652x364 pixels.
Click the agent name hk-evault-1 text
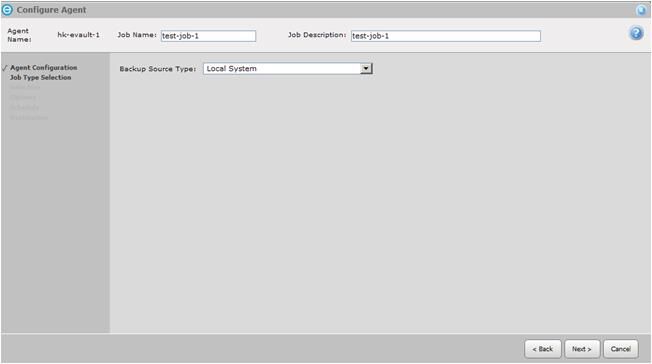79,35
